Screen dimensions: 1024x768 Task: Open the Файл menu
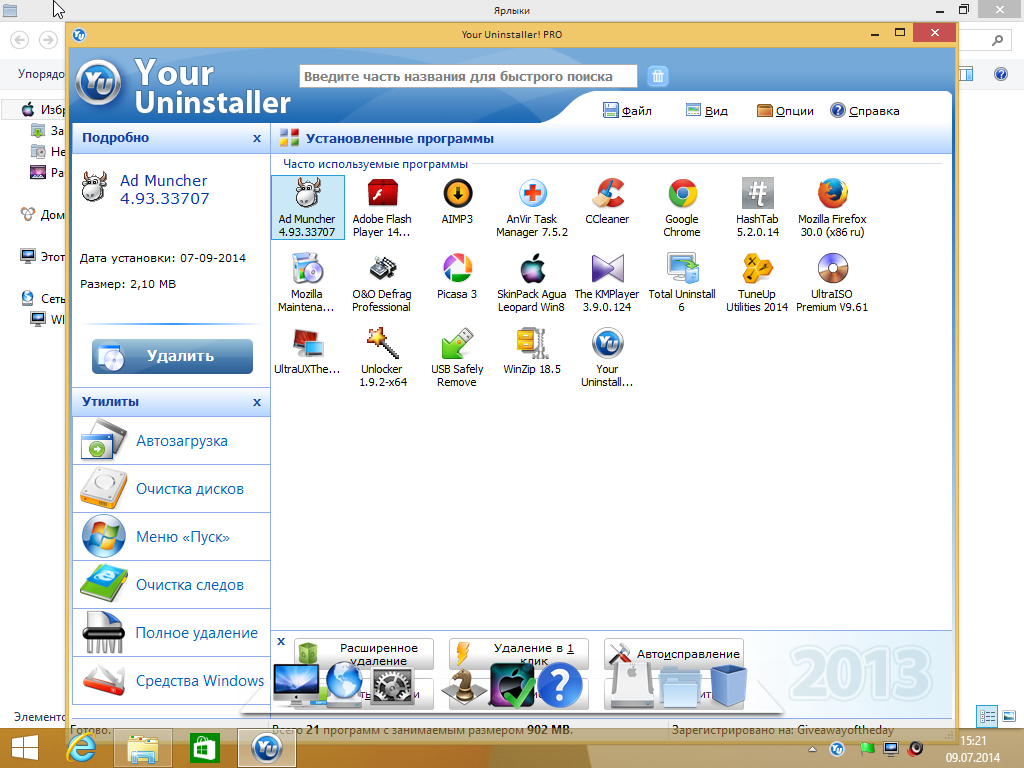pyautogui.click(x=628, y=110)
